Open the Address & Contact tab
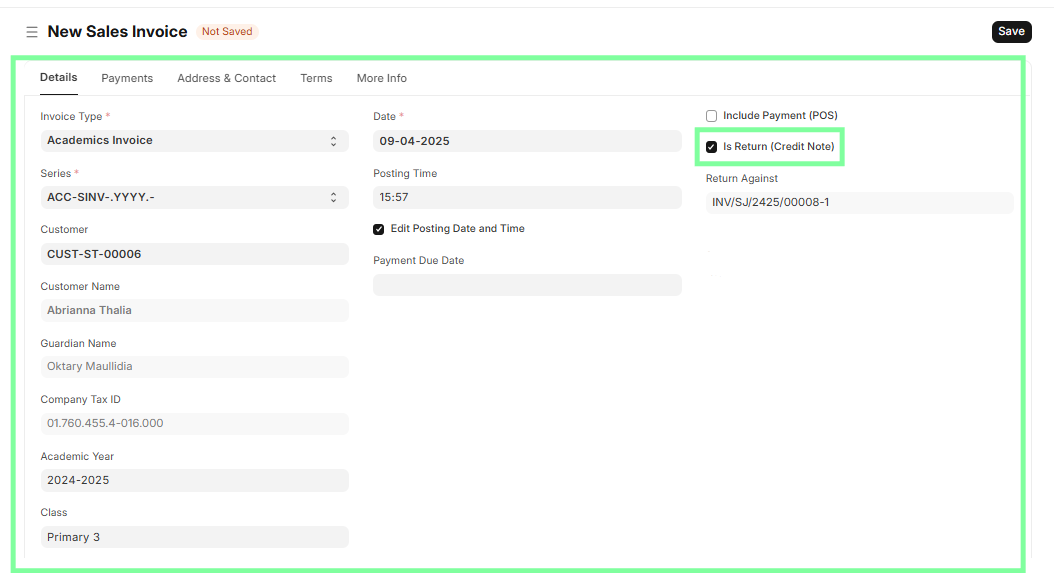1054x573 pixels. coord(226,78)
